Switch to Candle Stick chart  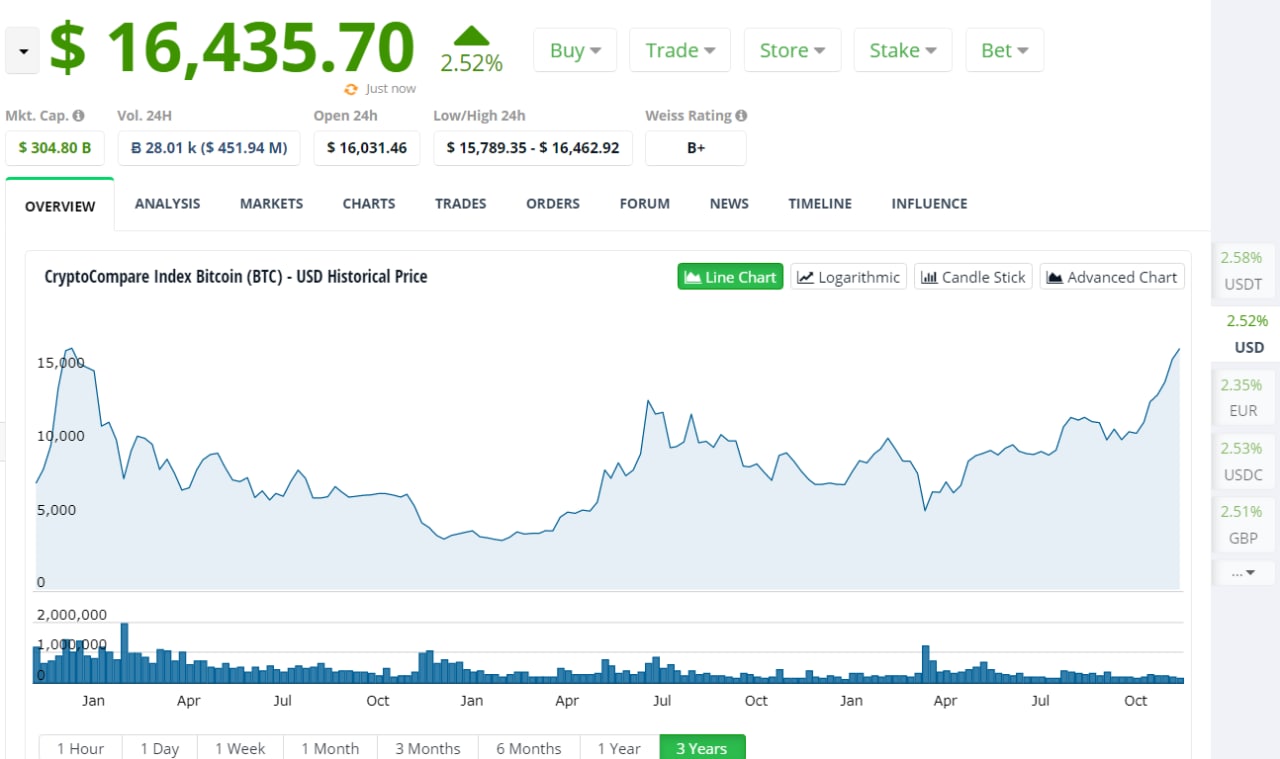point(973,277)
